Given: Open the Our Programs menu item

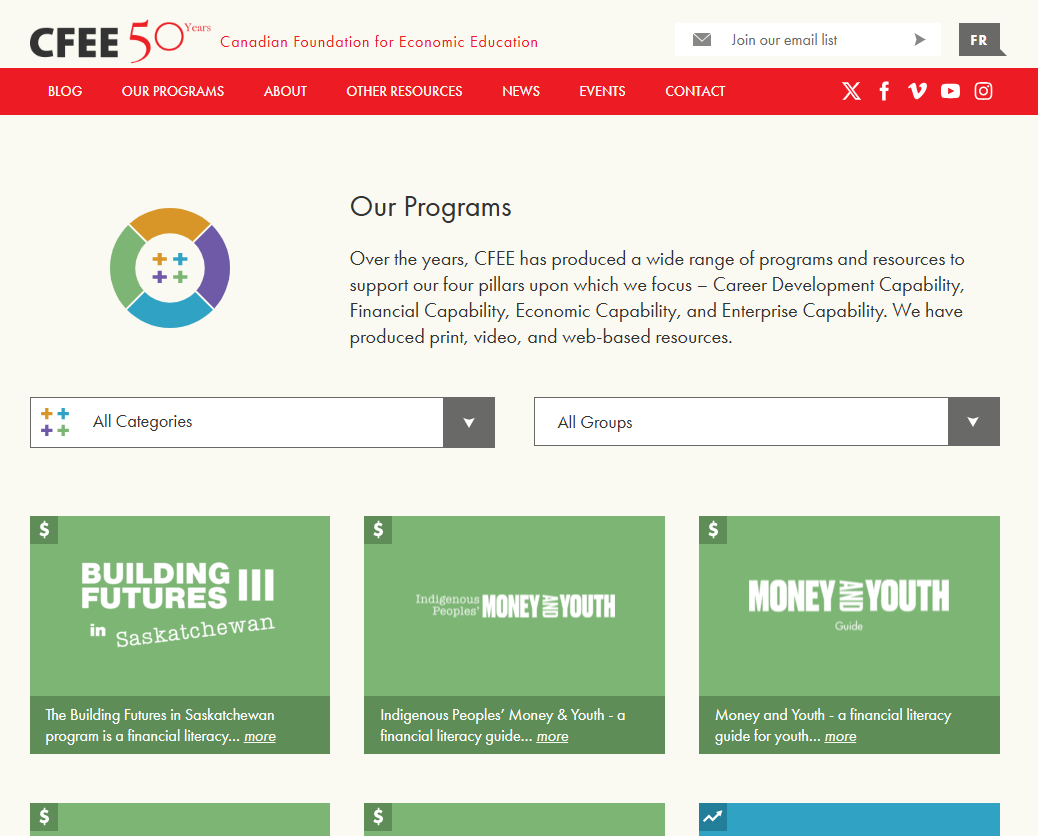Looking at the screenshot, I should (173, 91).
